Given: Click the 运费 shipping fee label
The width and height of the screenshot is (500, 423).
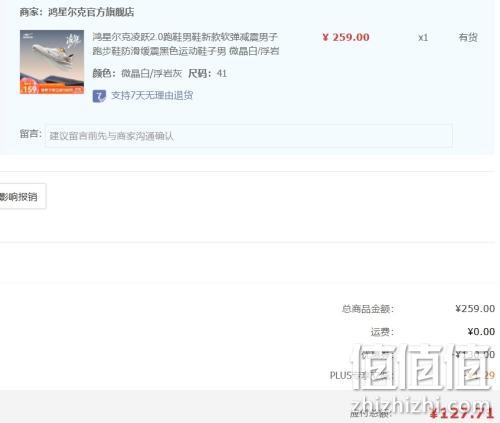Looking at the screenshot, I should click(x=382, y=332).
